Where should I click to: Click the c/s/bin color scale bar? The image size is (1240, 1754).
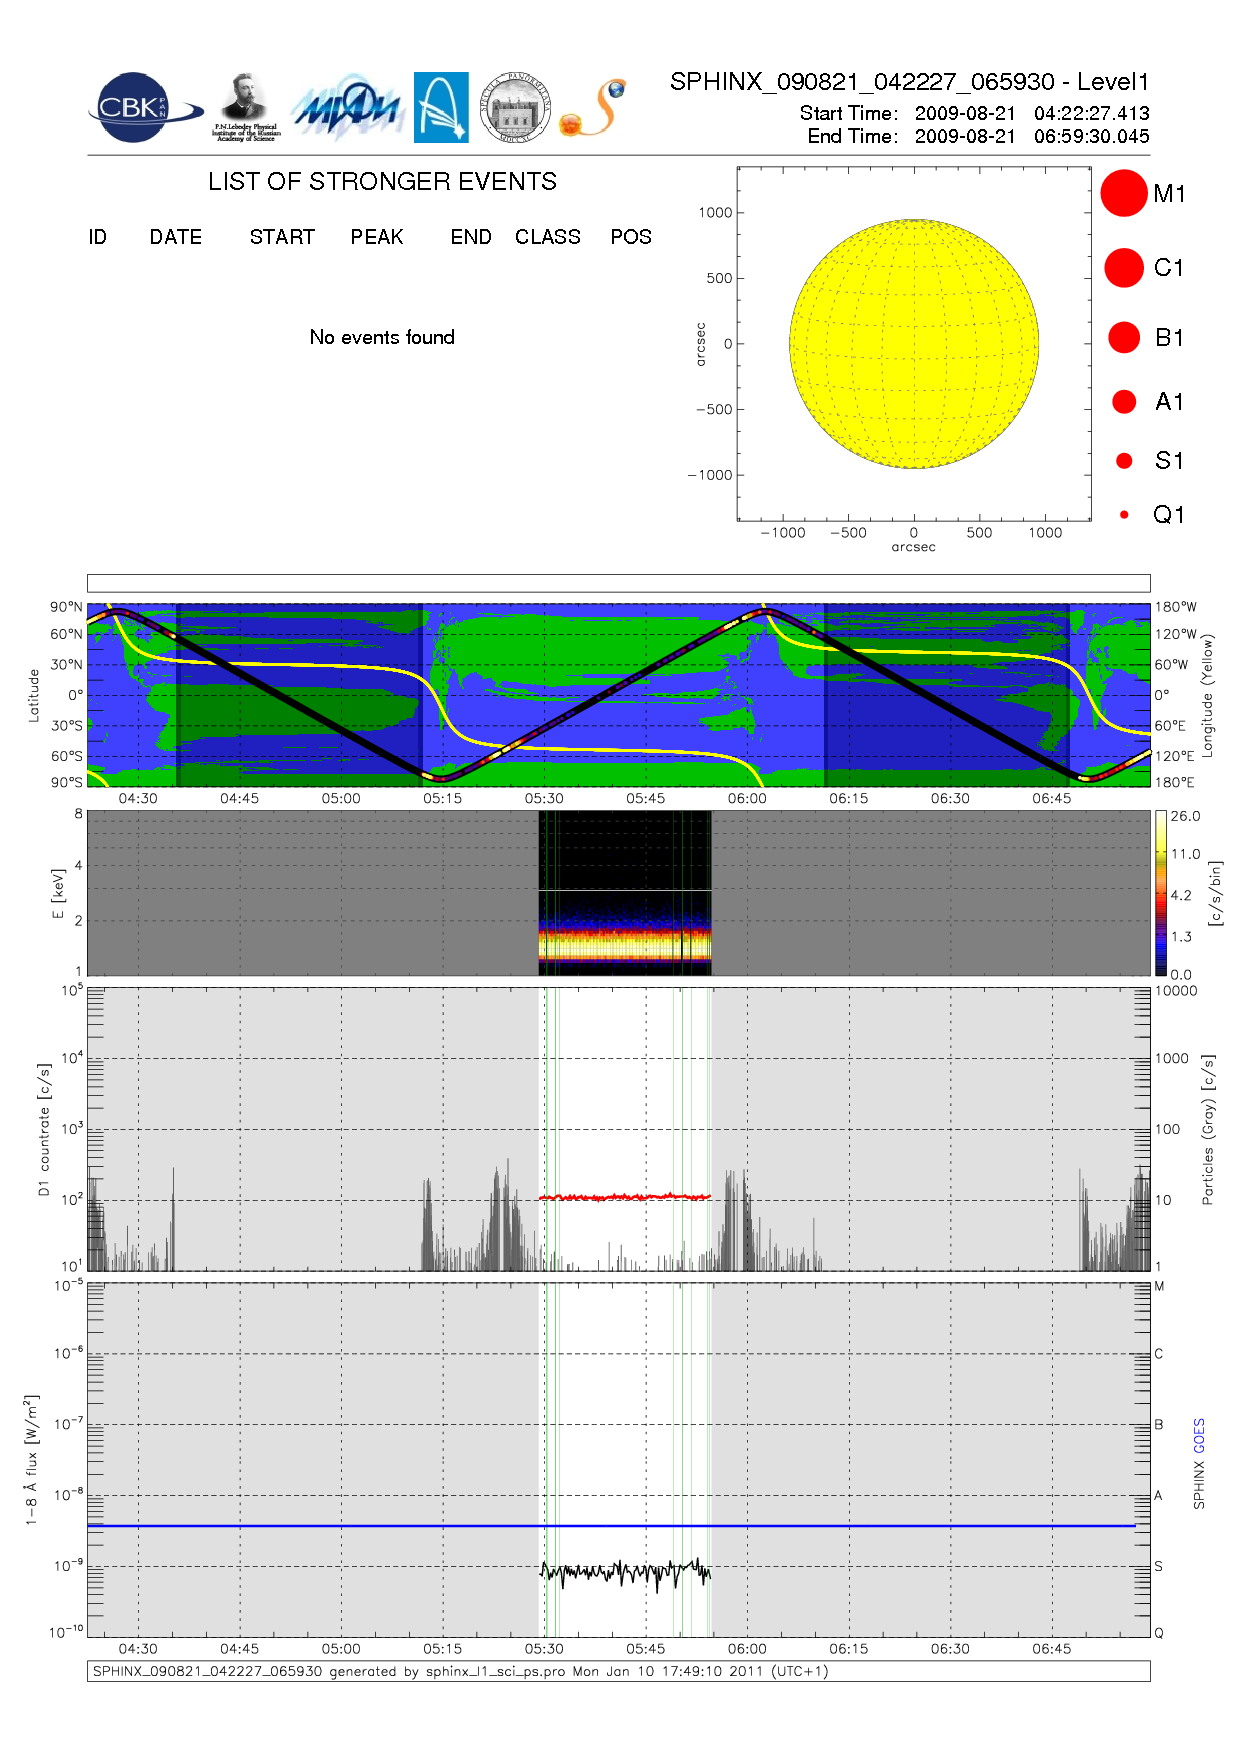1161,893
